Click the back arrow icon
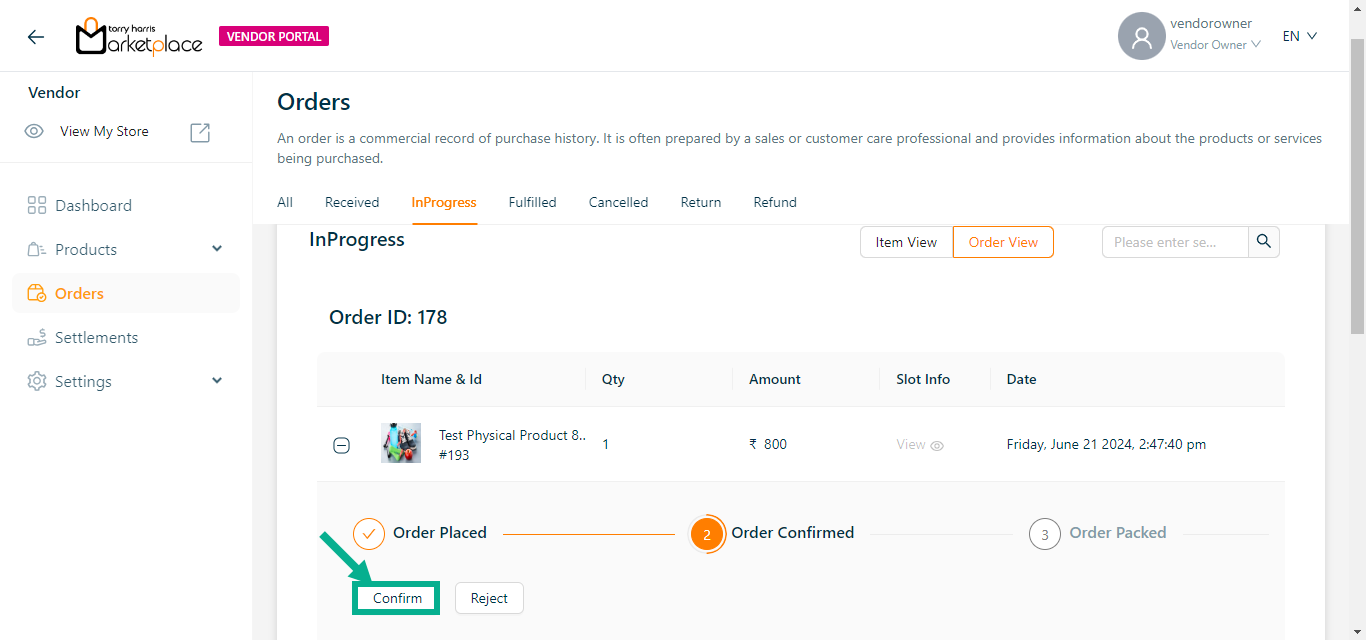The image size is (1366, 640). (x=36, y=37)
